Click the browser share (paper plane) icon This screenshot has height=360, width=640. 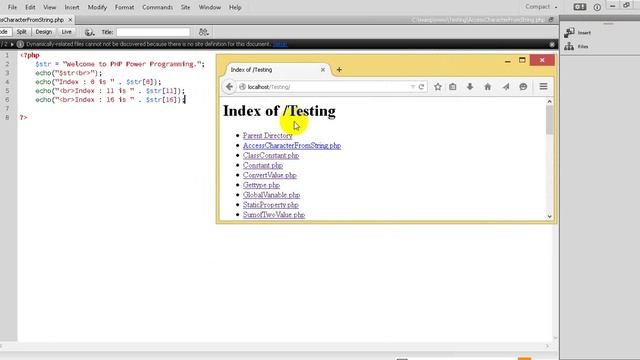[506, 87]
